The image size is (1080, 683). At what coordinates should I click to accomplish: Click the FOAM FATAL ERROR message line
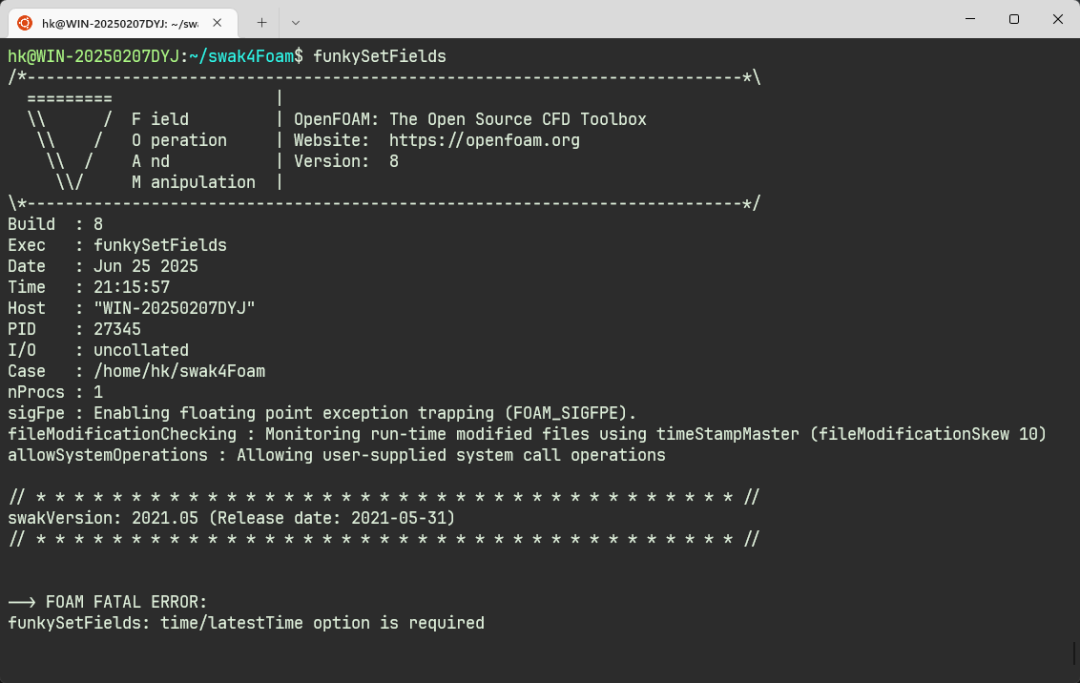tap(126, 602)
